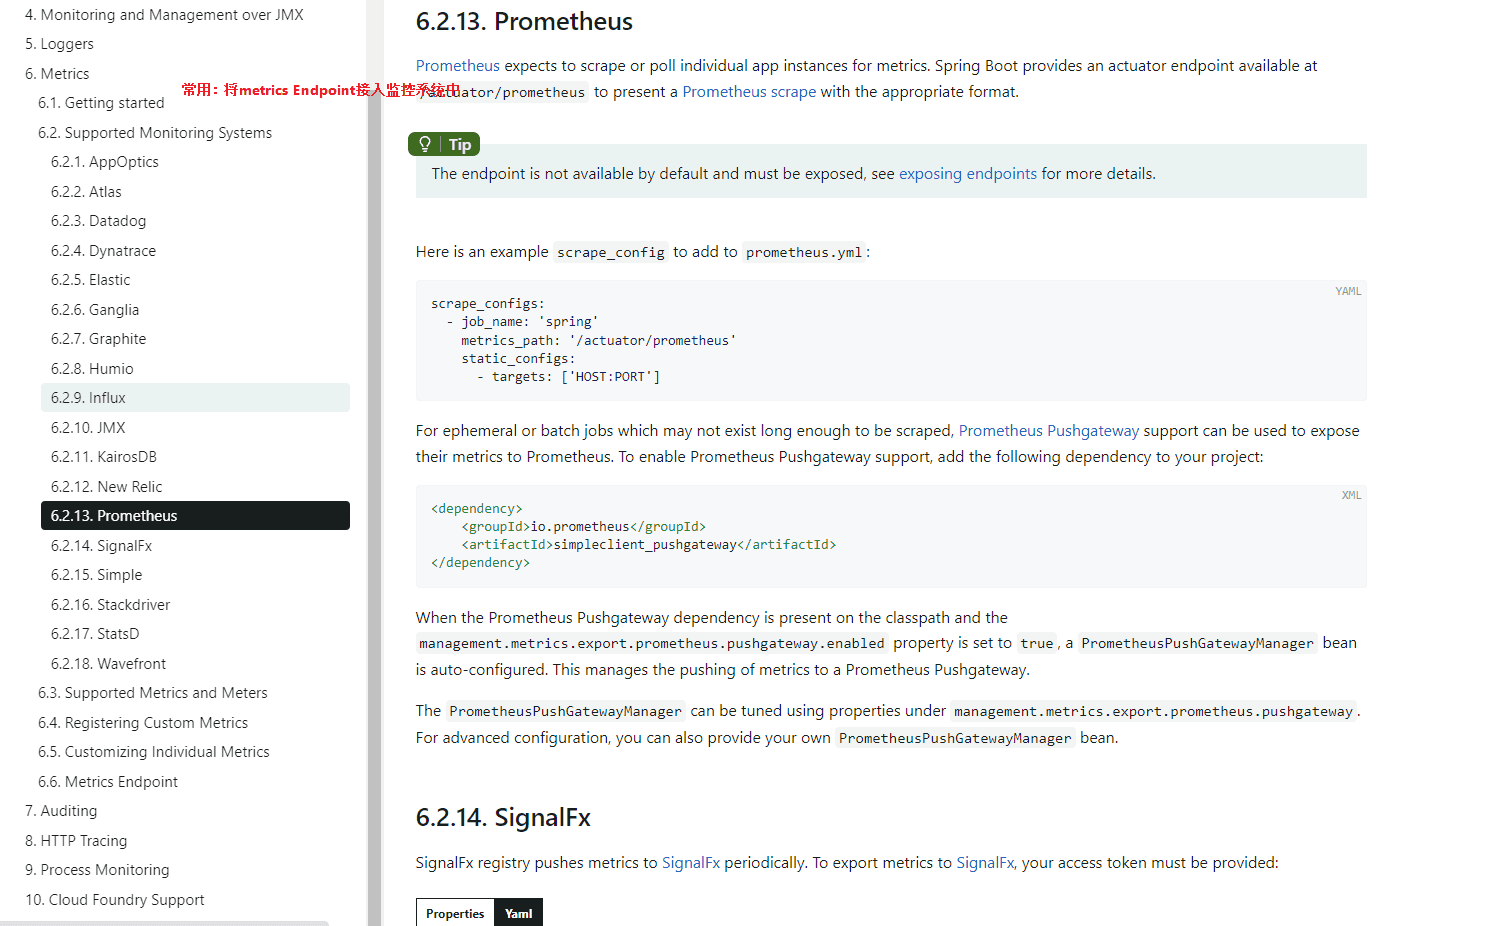
Task: Go to 10. Cloud Foundry Support
Action: click(x=114, y=900)
